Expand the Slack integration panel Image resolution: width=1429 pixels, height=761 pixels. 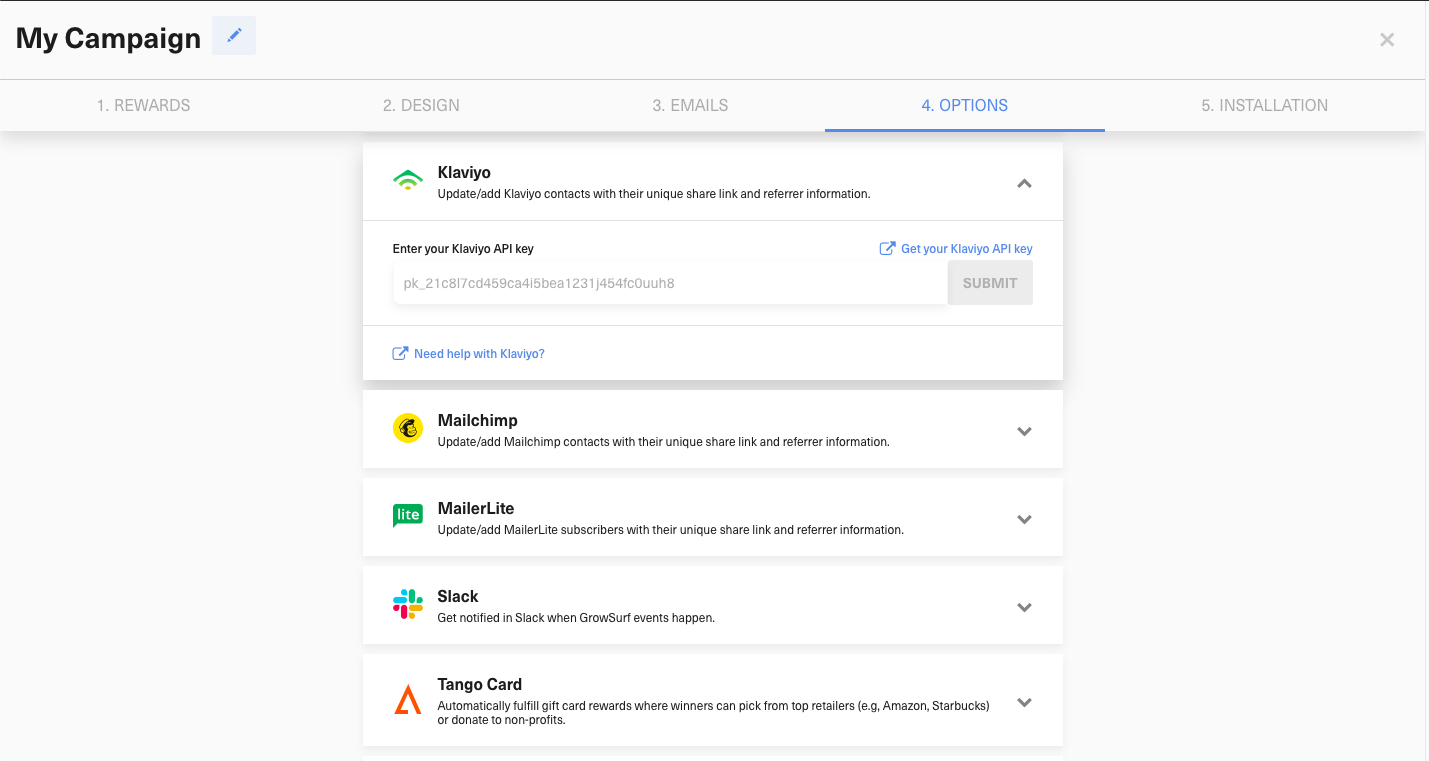[1024, 607]
